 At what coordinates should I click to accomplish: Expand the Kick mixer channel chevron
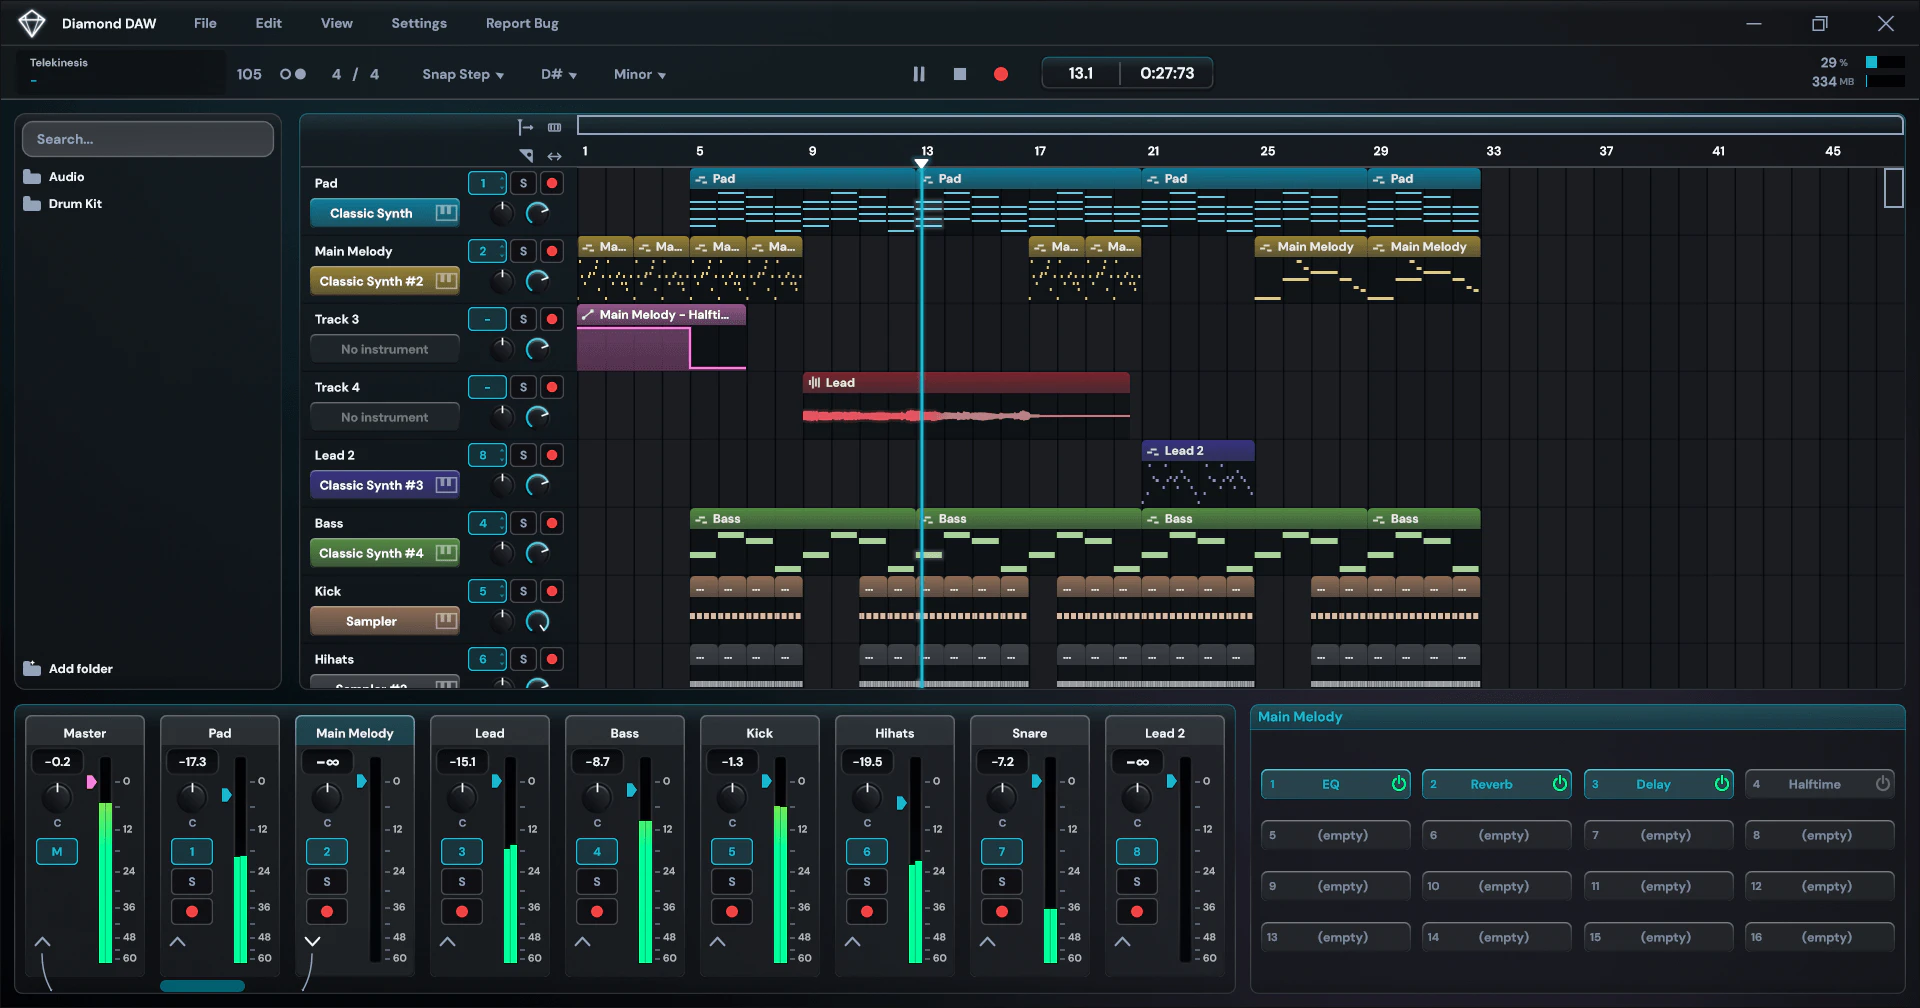pos(717,941)
